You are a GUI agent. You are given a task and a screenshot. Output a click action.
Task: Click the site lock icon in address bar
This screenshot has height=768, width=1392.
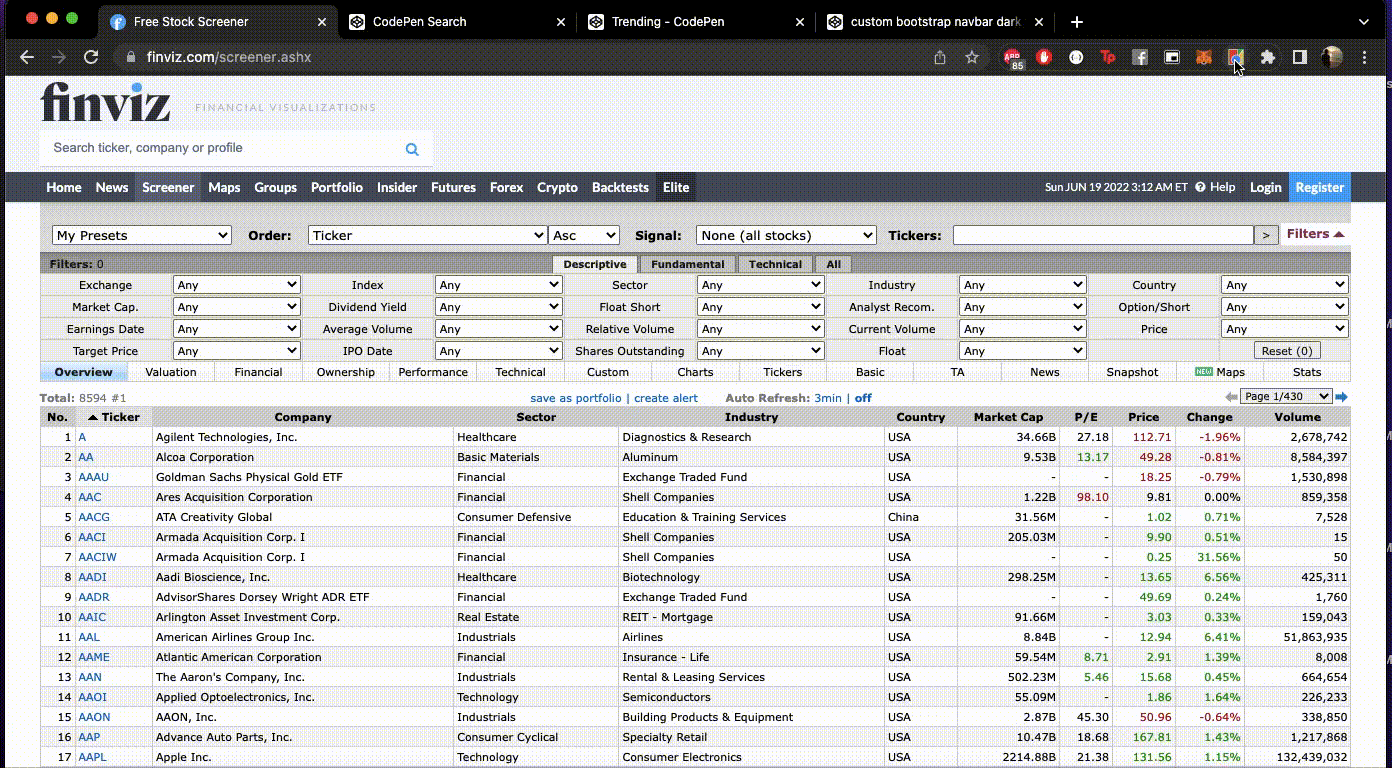pos(132,57)
